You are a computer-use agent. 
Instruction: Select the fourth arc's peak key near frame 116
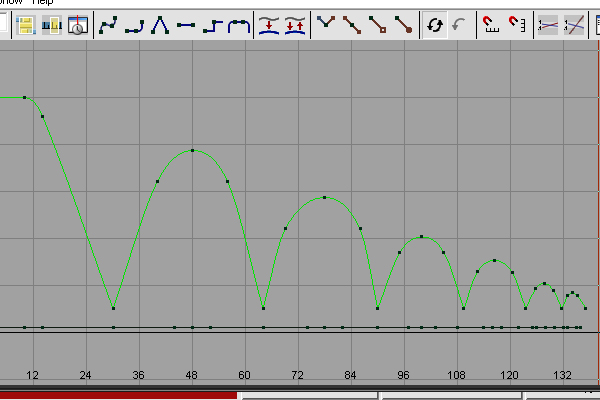[494, 260]
